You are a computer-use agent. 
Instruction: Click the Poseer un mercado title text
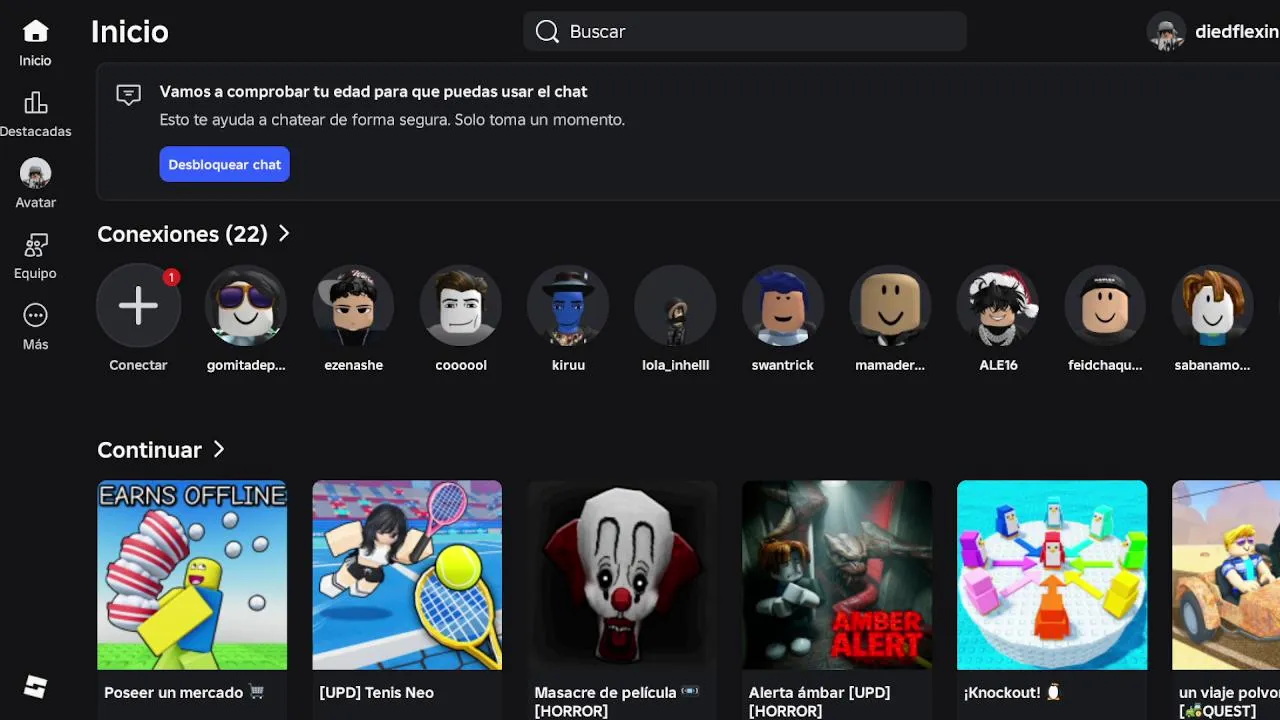point(184,692)
